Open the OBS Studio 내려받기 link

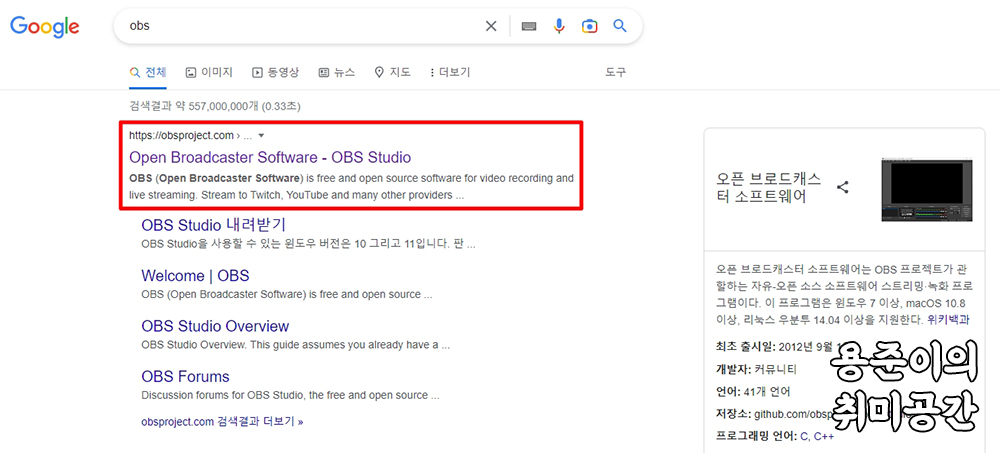click(x=214, y=225)
